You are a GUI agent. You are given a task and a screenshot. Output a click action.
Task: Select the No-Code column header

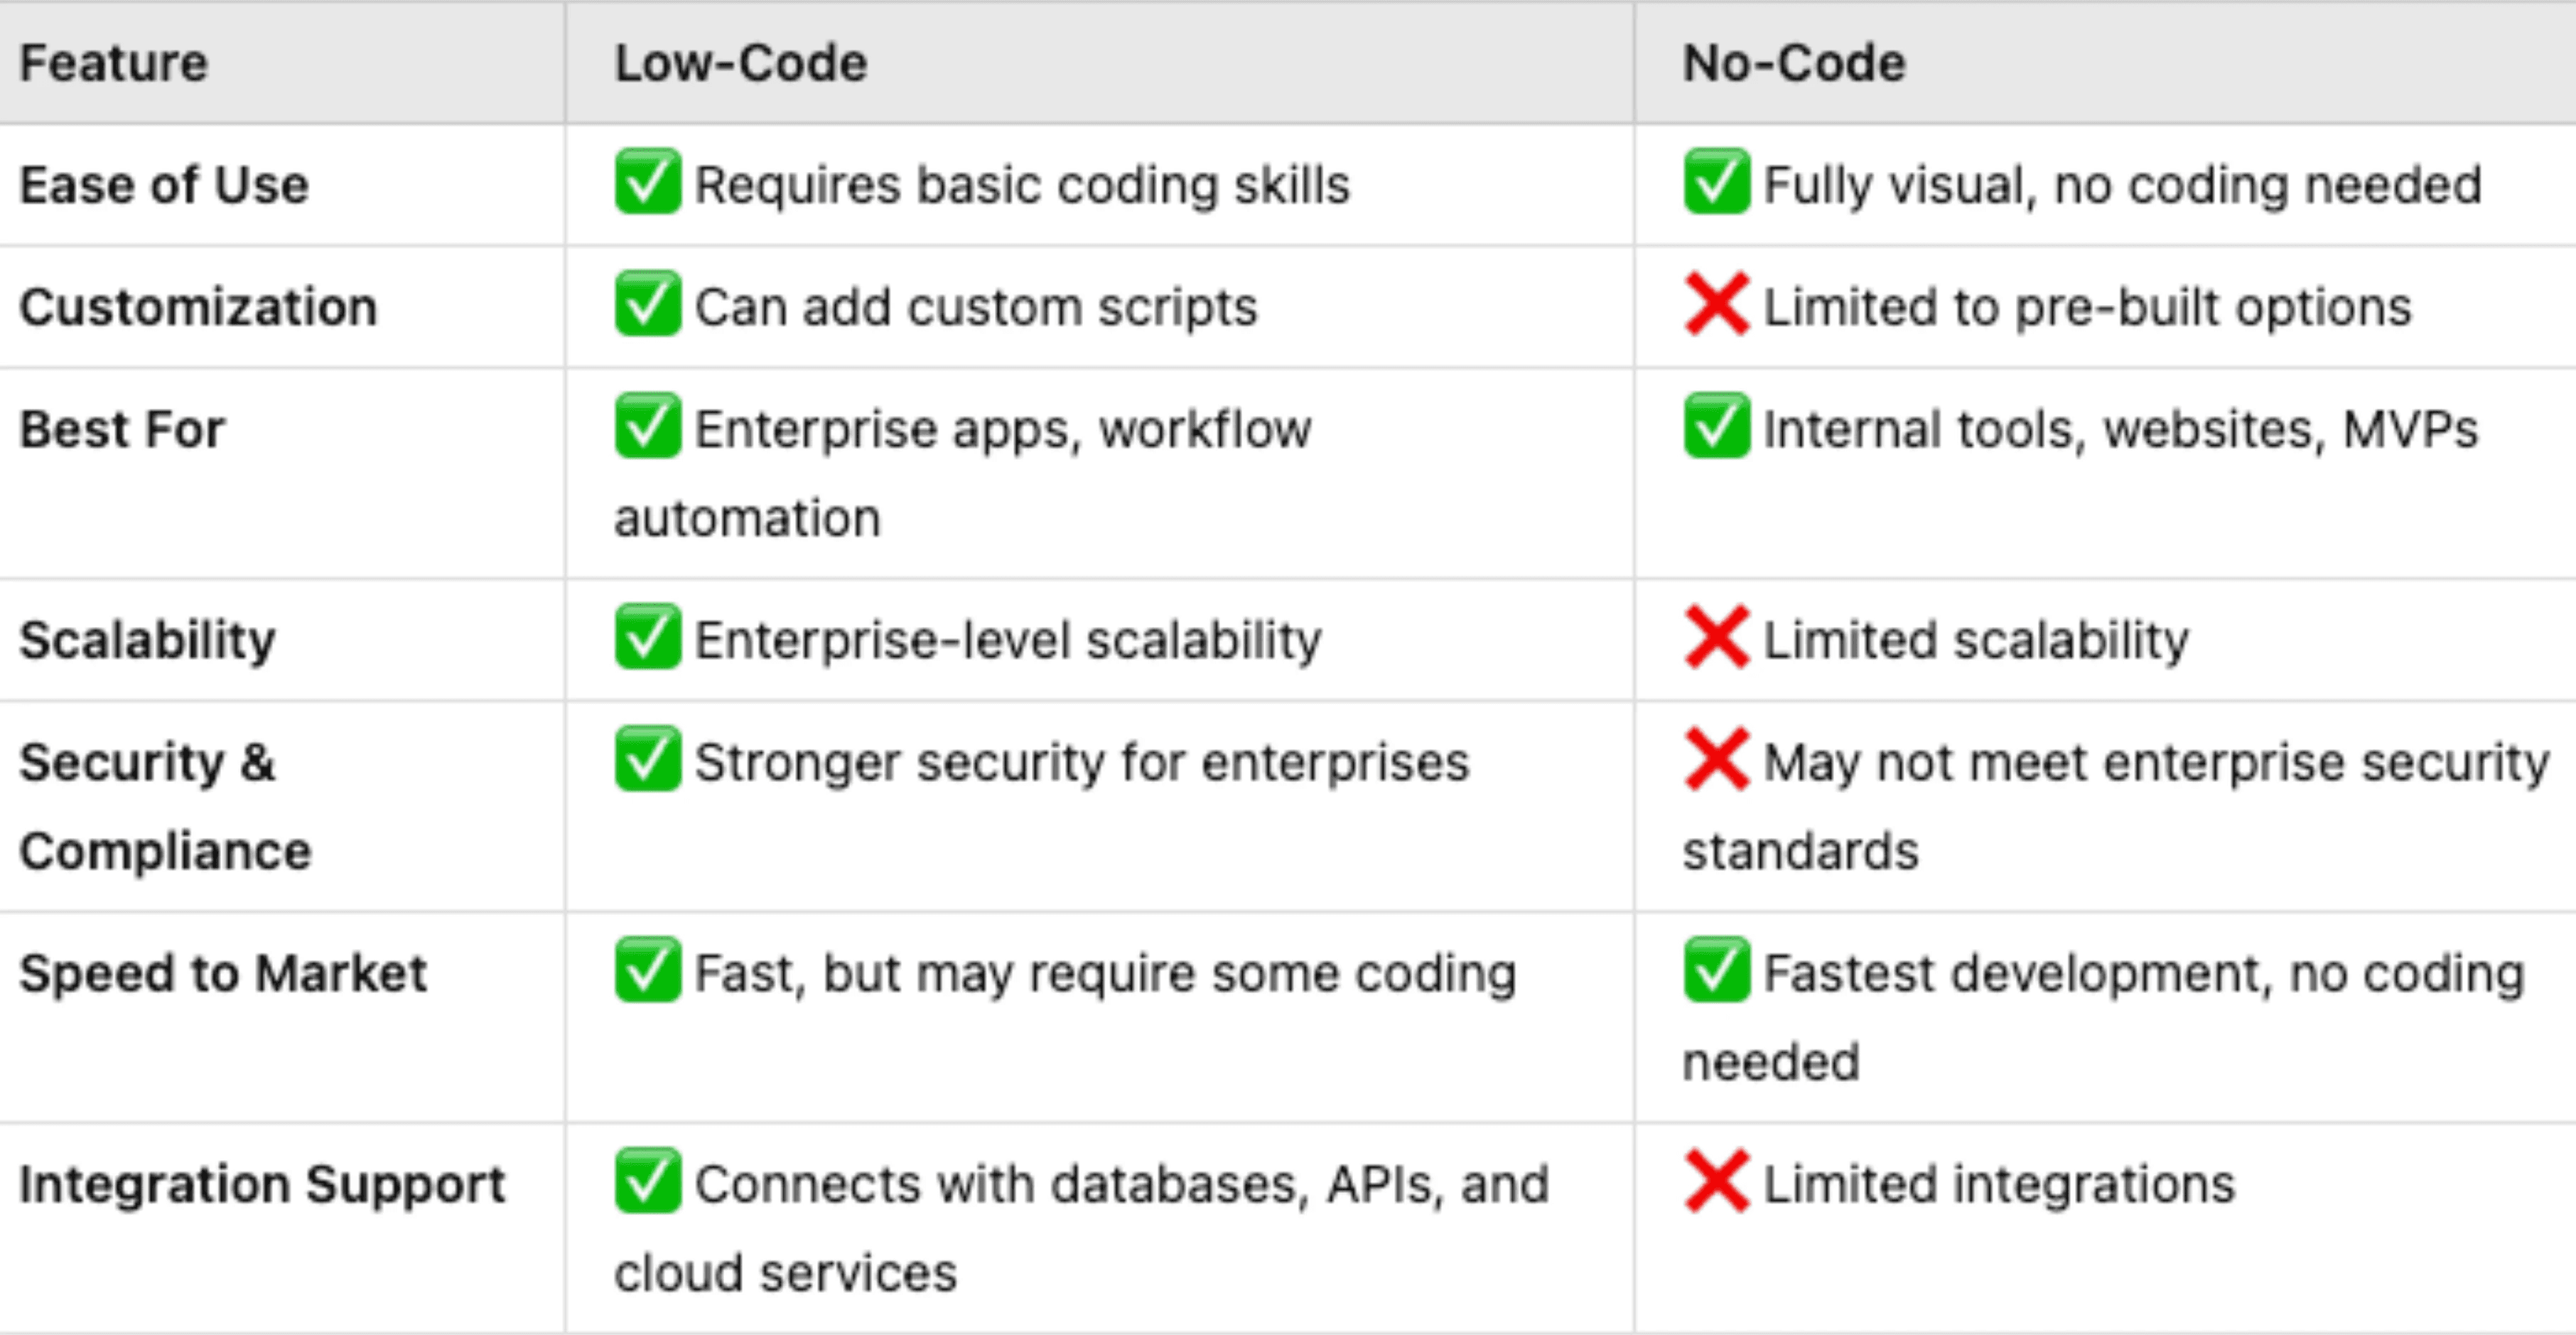tap(1795, 63)
